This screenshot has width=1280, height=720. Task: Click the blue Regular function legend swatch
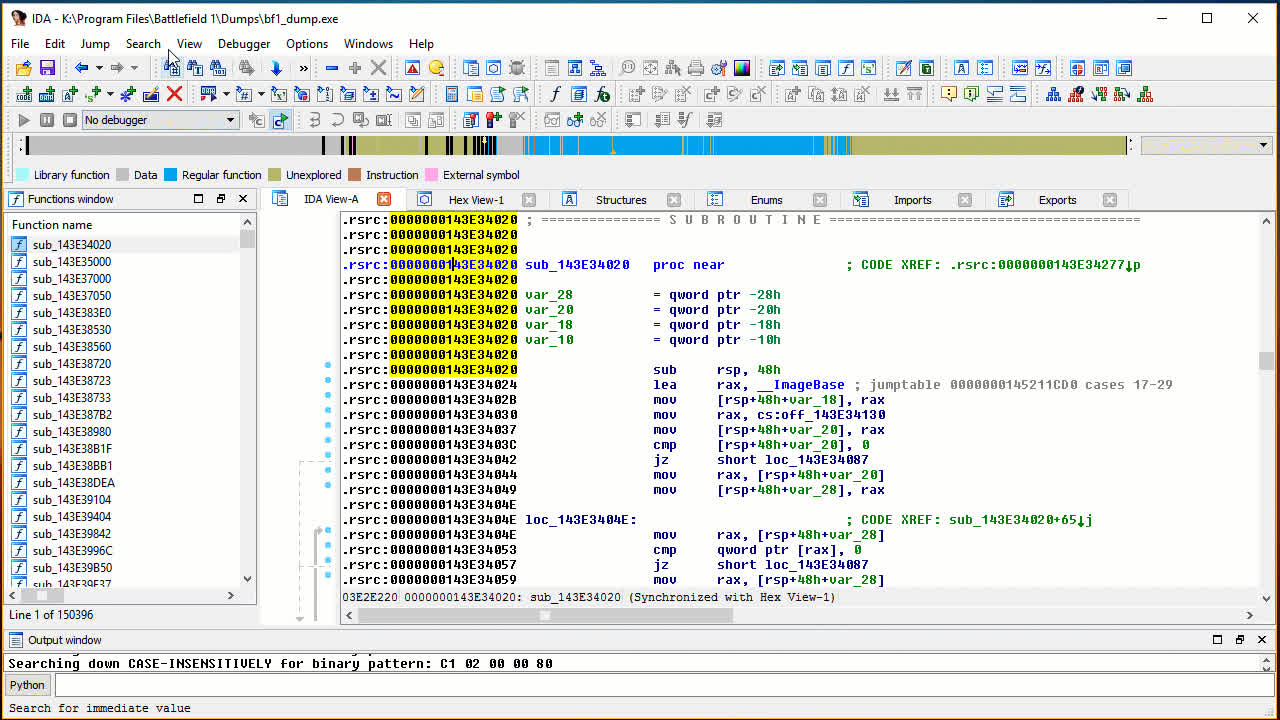[x=171, y=175]
